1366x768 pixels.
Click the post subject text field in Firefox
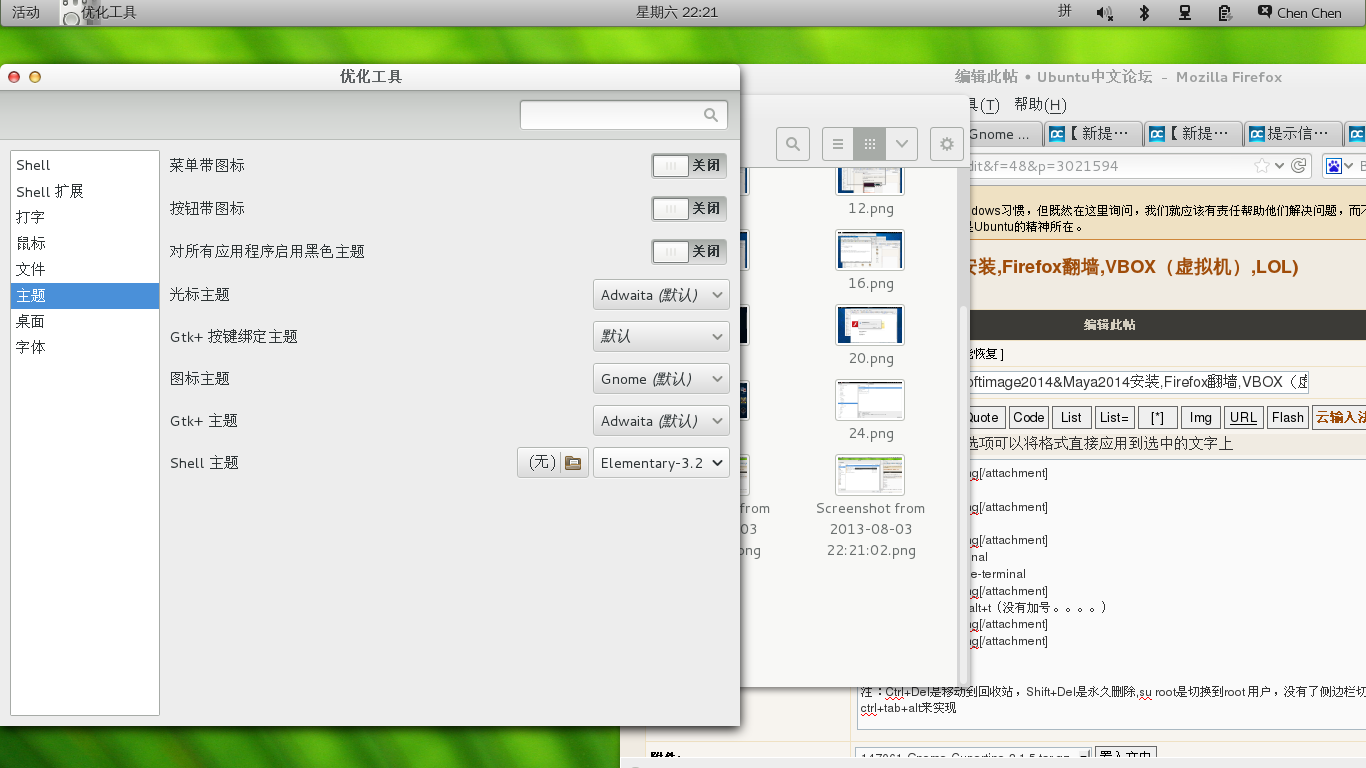pyautogui.click(x=1136, y=382)
